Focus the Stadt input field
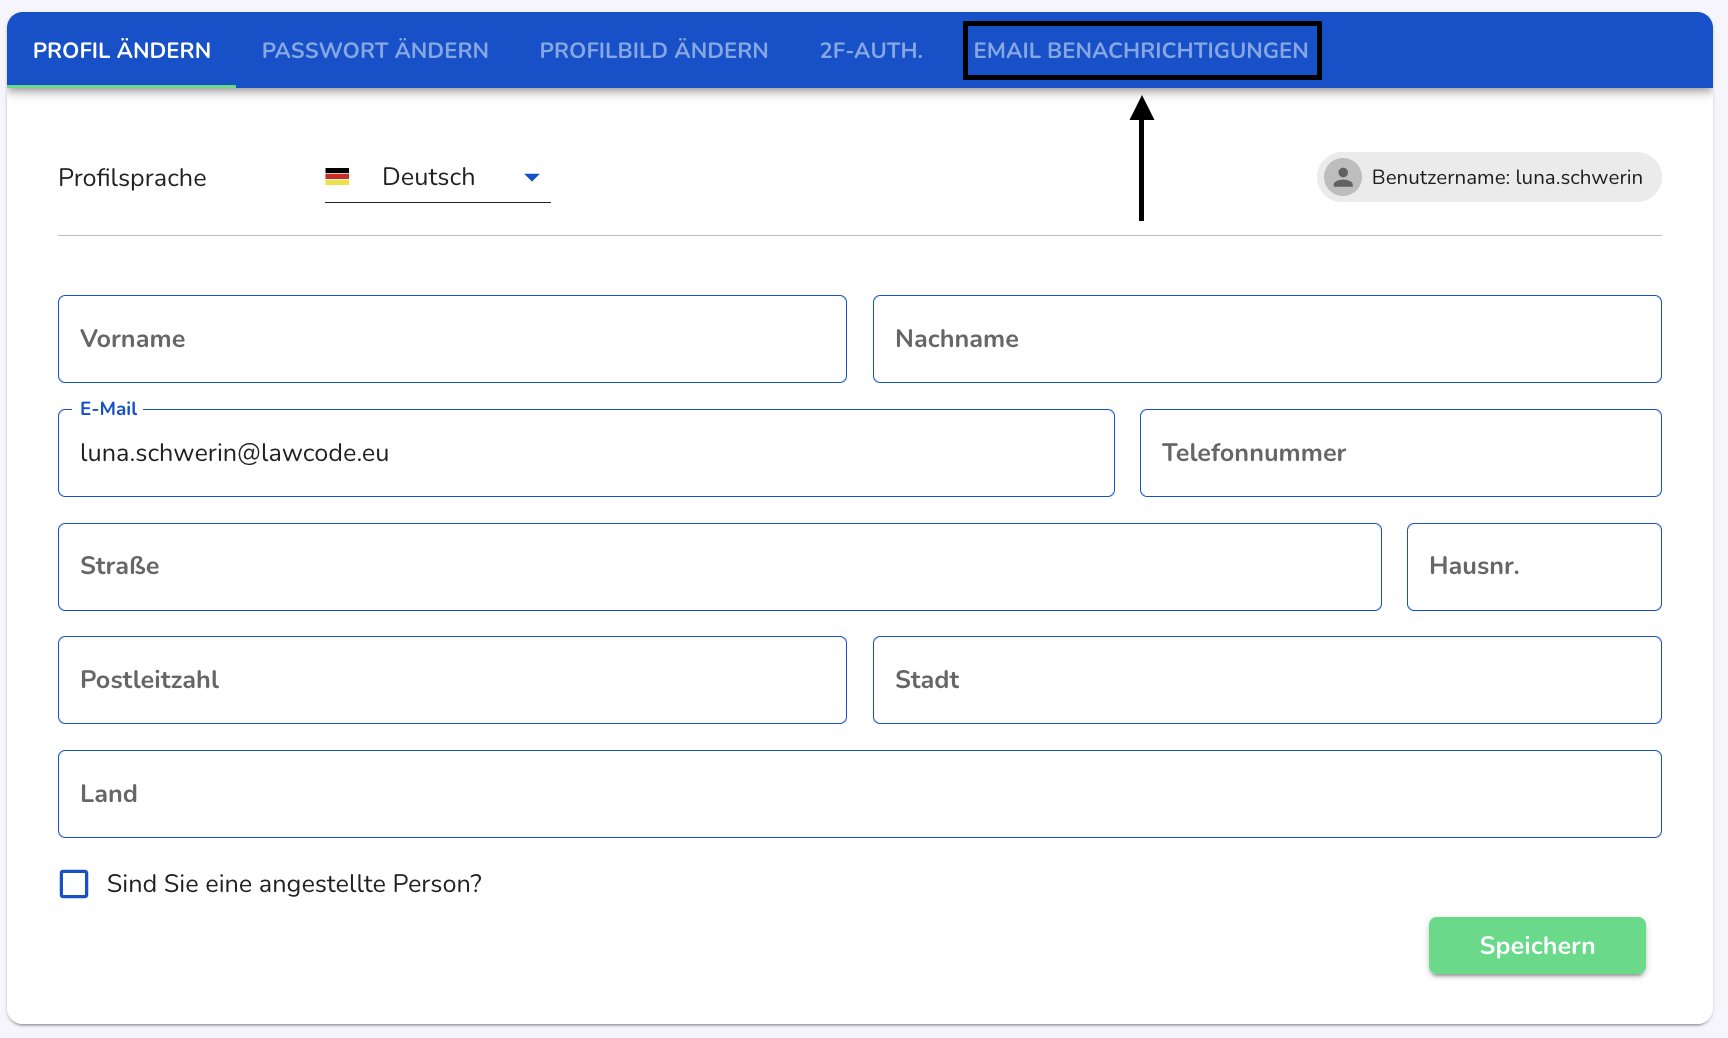 [1267, 680]
